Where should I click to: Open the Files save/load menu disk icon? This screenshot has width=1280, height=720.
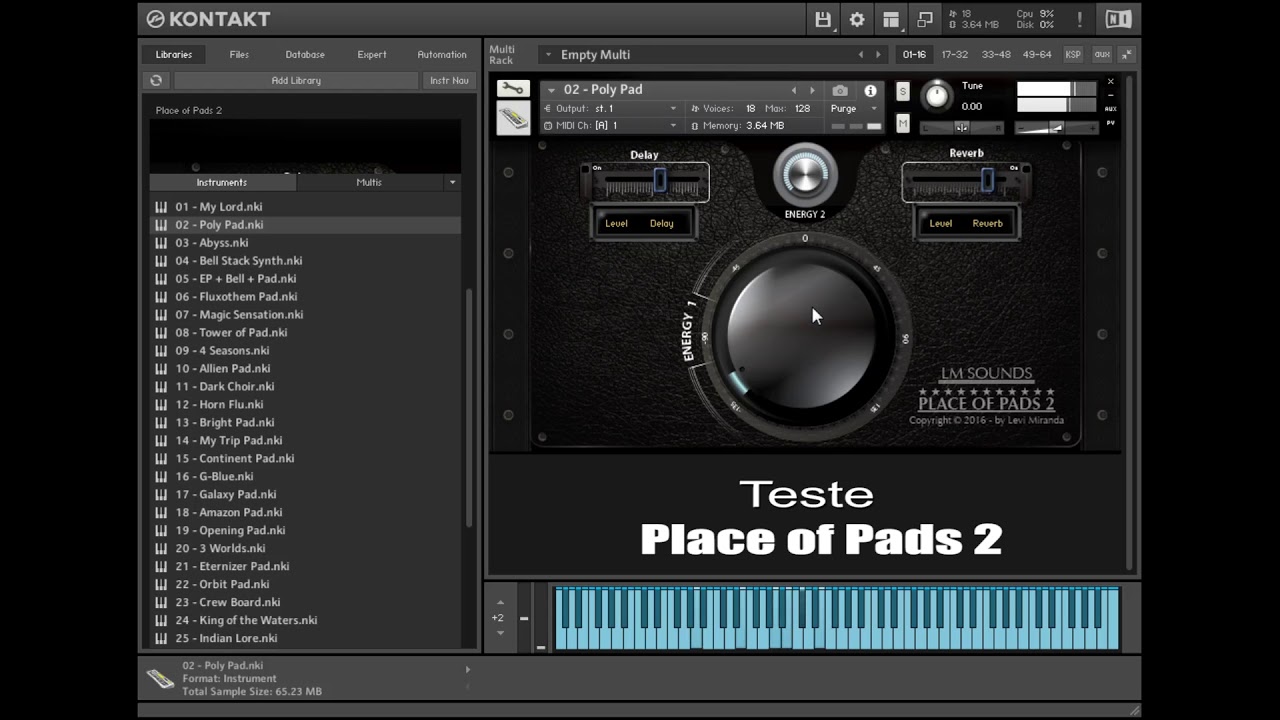pyautogui.click(x=823, y=19)
